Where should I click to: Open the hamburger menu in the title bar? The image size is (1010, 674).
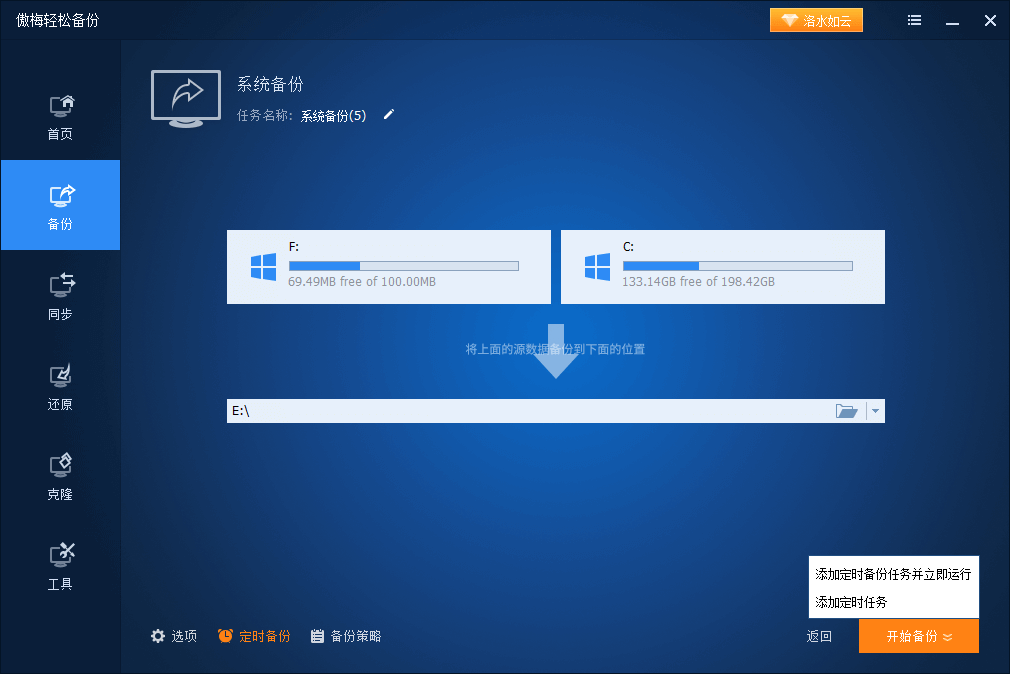914,20
